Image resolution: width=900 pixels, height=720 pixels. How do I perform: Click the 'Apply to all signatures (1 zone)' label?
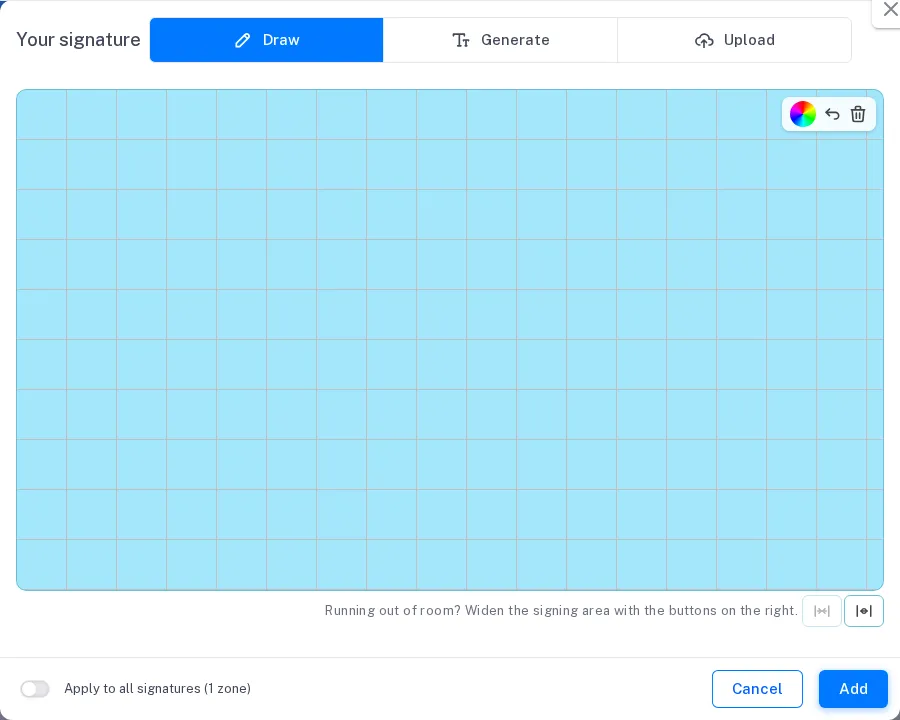pos(157,688)
